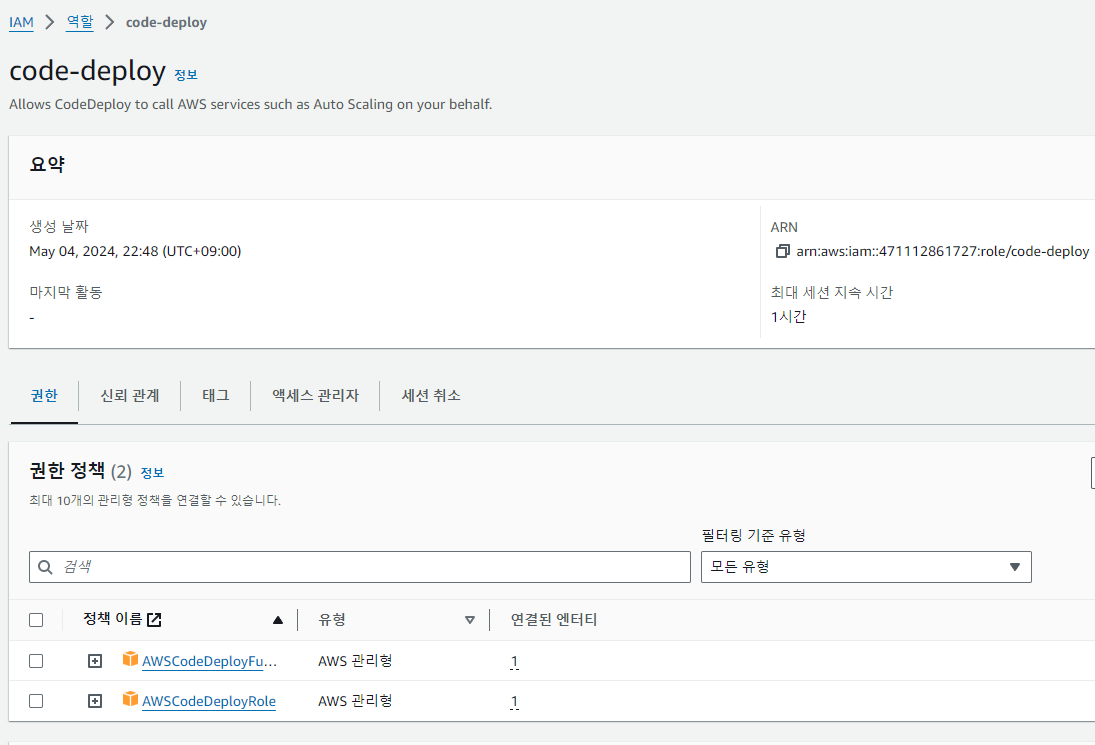Check the AWSCodeDeployFu... policy row checkbox
The height and width of the screenshot is (745, 1095).
click(x=36, y=661)
